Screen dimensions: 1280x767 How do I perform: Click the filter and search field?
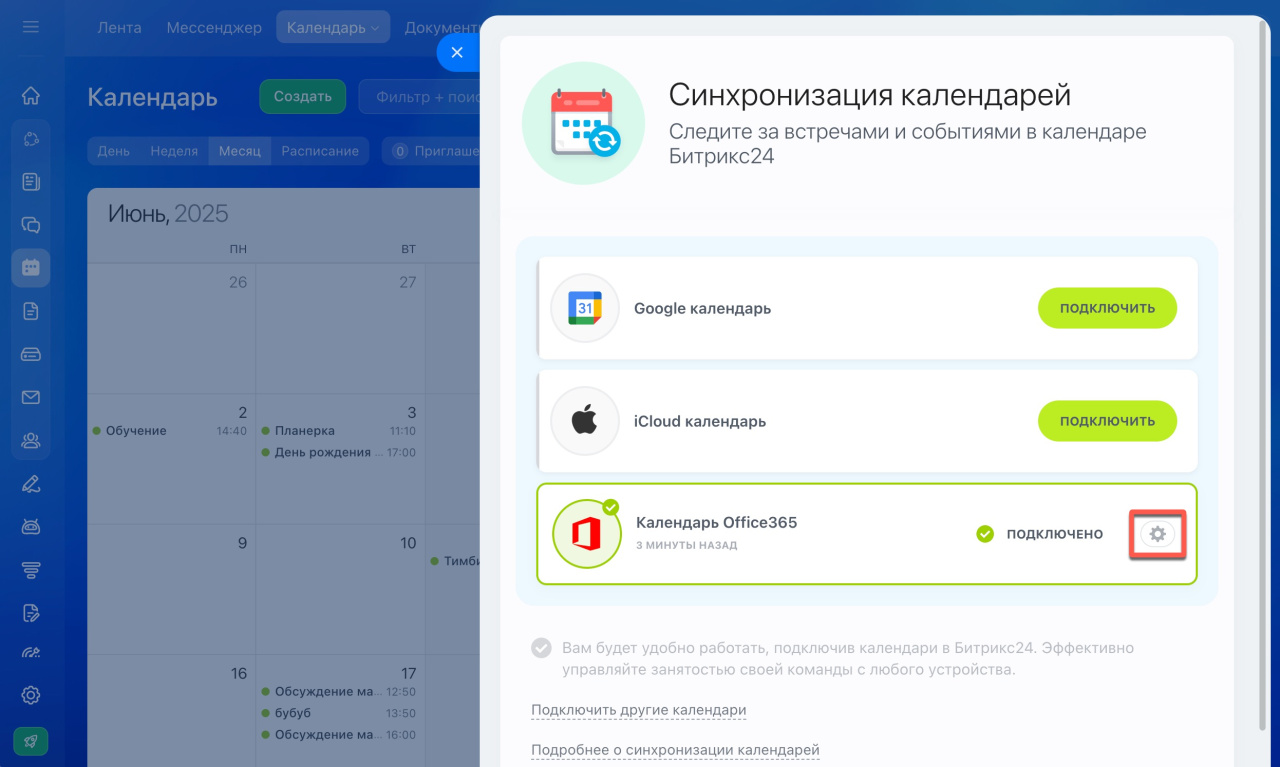(x=420, y=97)
